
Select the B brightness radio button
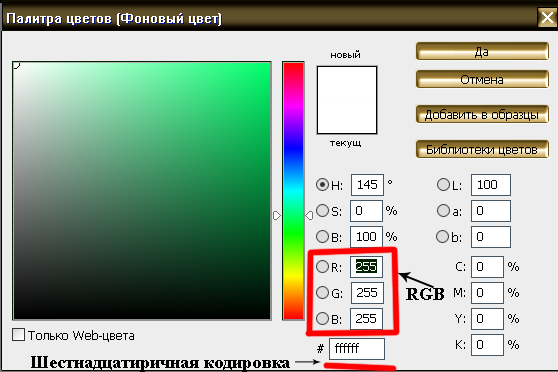(x=322, y=236)
